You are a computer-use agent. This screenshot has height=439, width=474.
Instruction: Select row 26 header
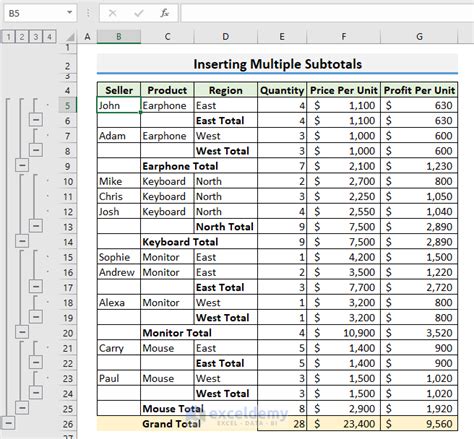68,424
